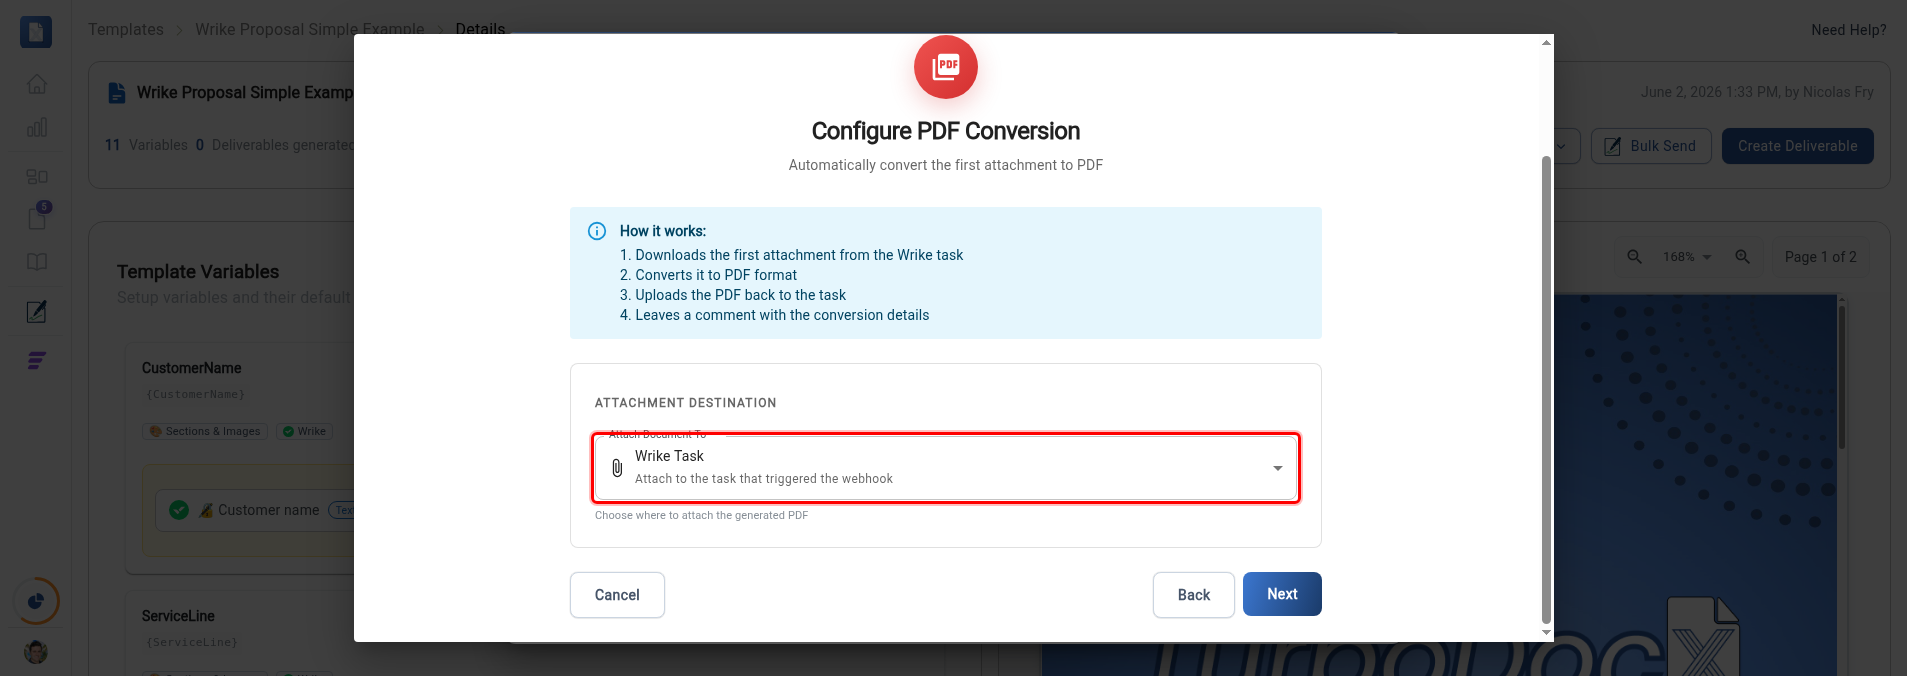Click the Next button
Viewport: 1907px width, 676px height.
pos(1282,594)
